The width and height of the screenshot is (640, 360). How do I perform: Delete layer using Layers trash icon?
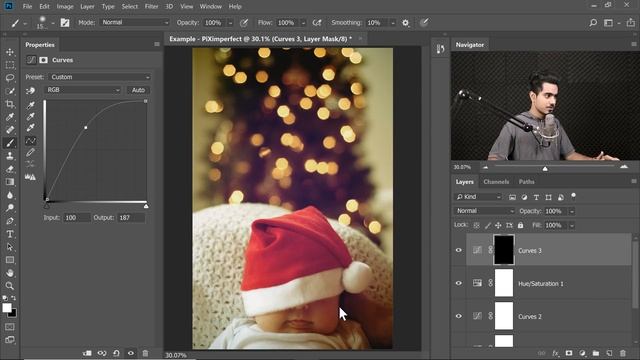click(623, 353)
